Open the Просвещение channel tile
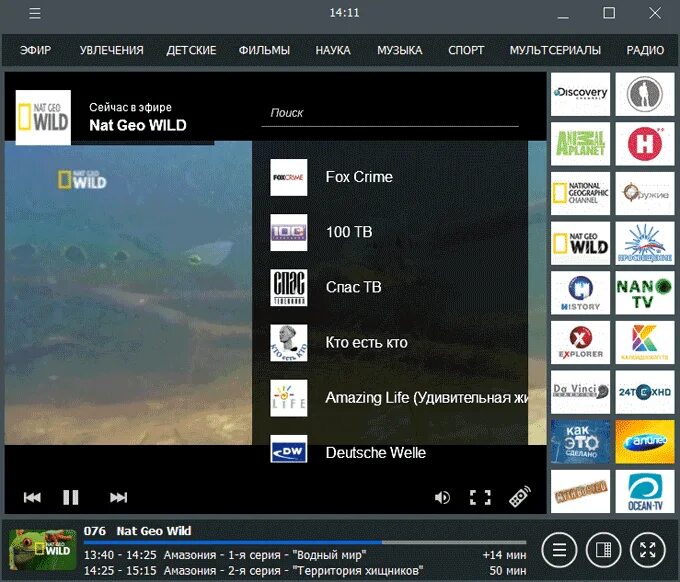680x582 pixels. [x=645, y=243]
